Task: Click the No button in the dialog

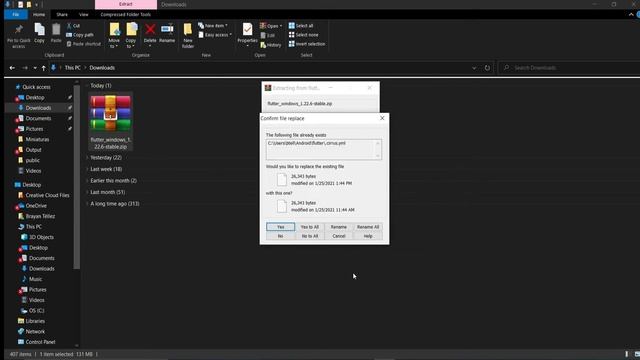Action: (280, 236)
